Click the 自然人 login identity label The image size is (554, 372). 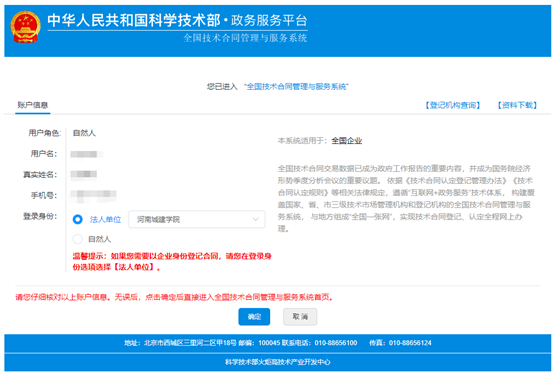pyautogui.click(x=99, y=239)
